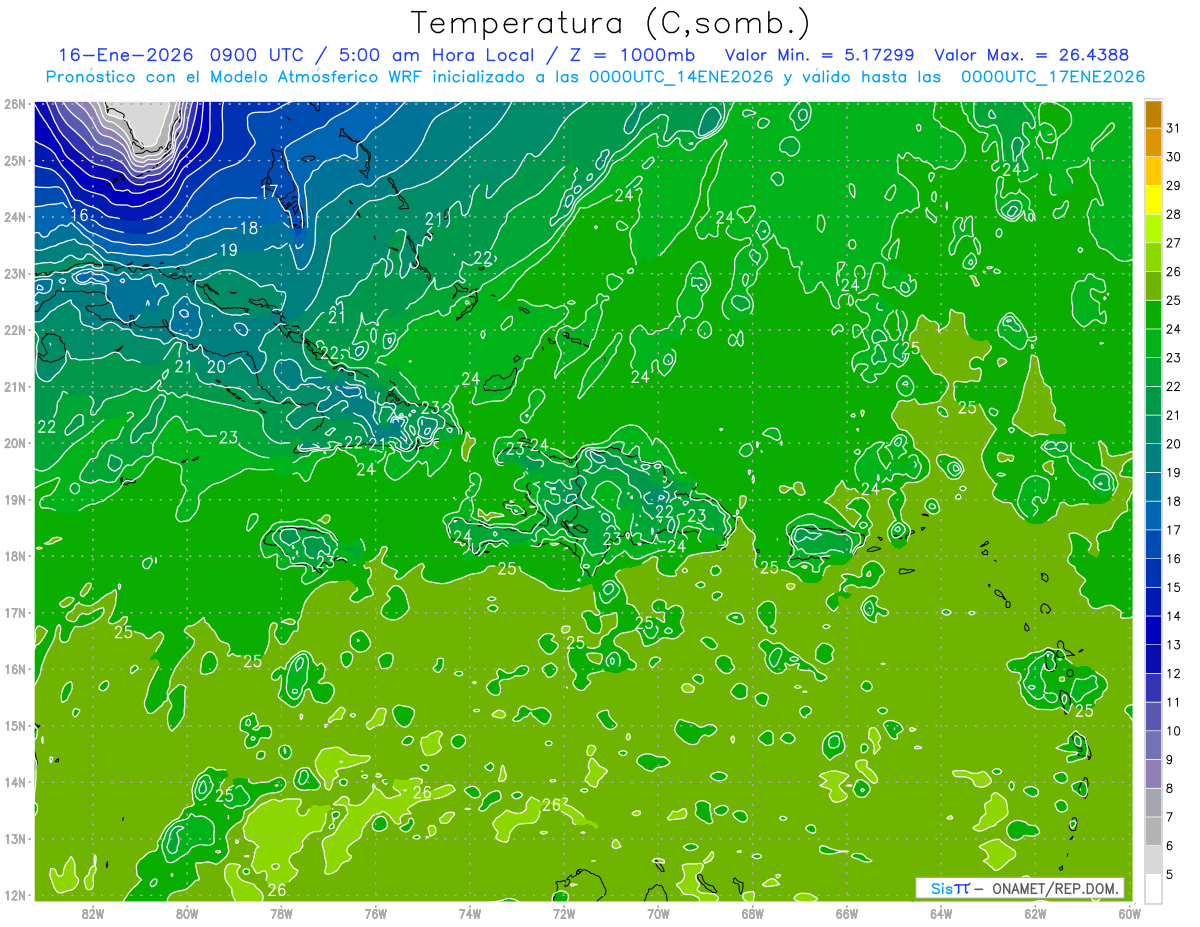Click the '16' contour label on the map
Screen dimensions: 1200x927
(80, 215)
